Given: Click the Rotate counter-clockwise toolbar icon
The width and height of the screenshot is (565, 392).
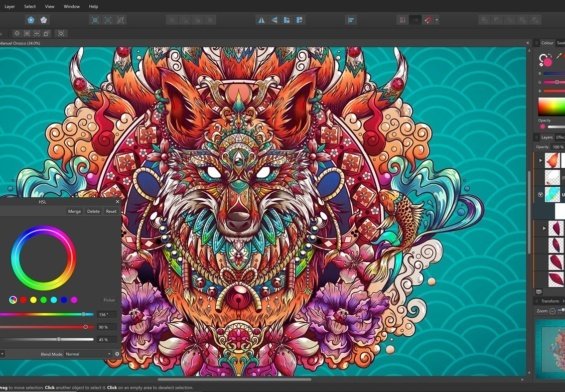Looking at the screenshot, I should (x=286, y=20).
